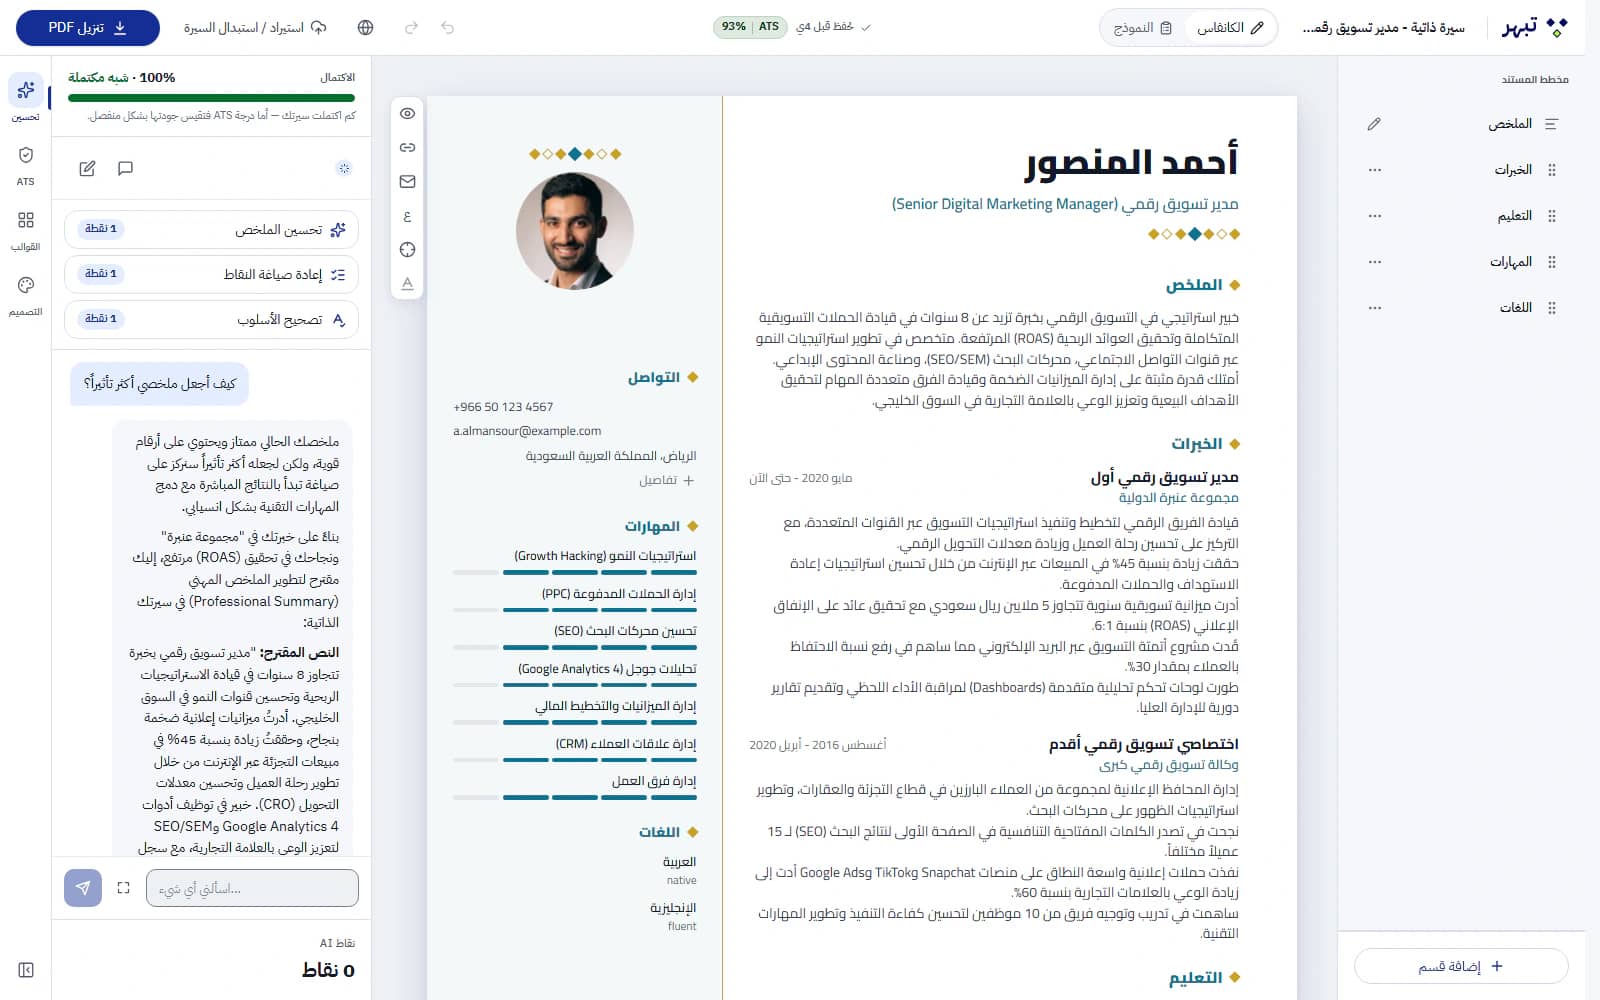This screenshot has height=1000, width=1600.
Task: Click the إضافة قسم add section button
Action: [1461, 966]
